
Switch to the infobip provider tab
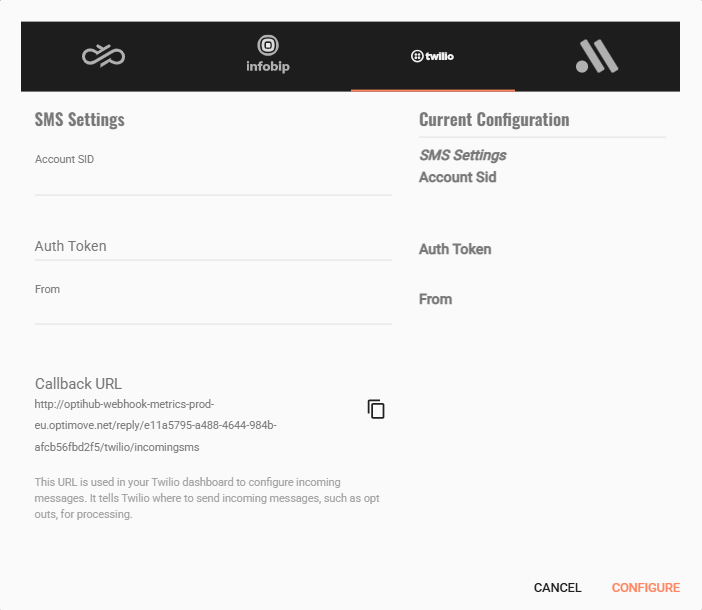point(268,56)
